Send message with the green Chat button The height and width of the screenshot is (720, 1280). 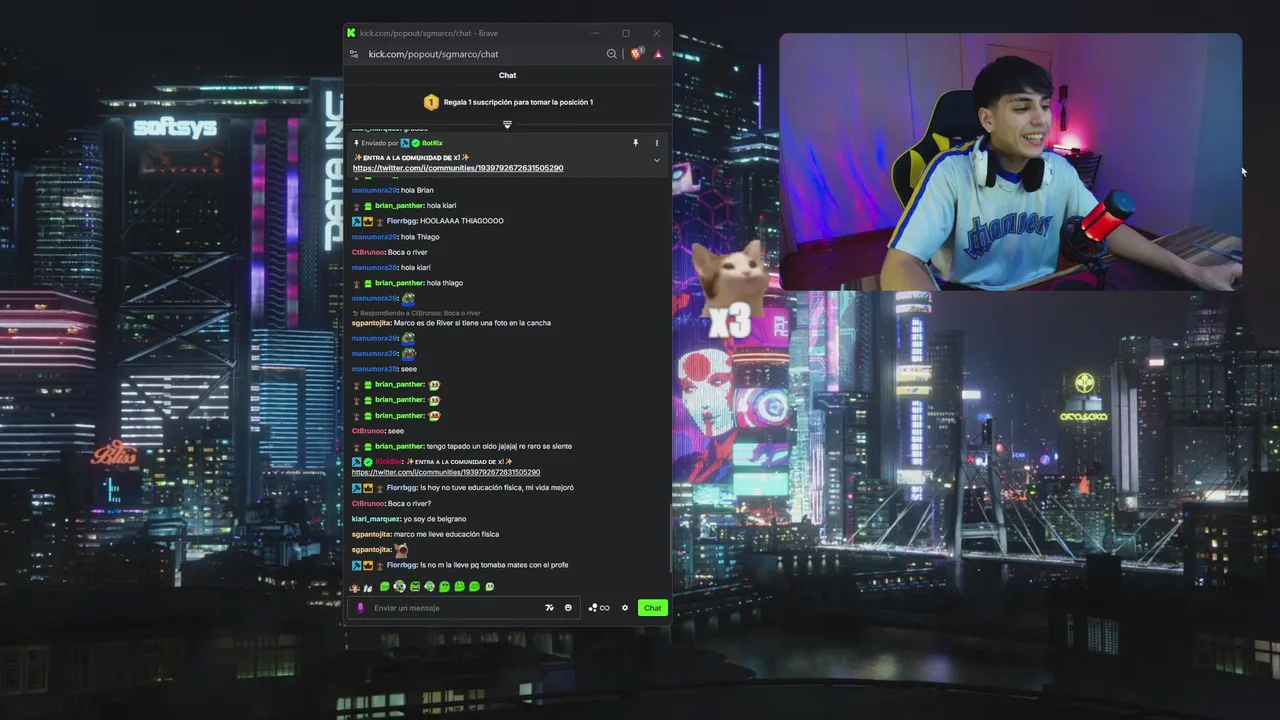(x=653, y=608)
